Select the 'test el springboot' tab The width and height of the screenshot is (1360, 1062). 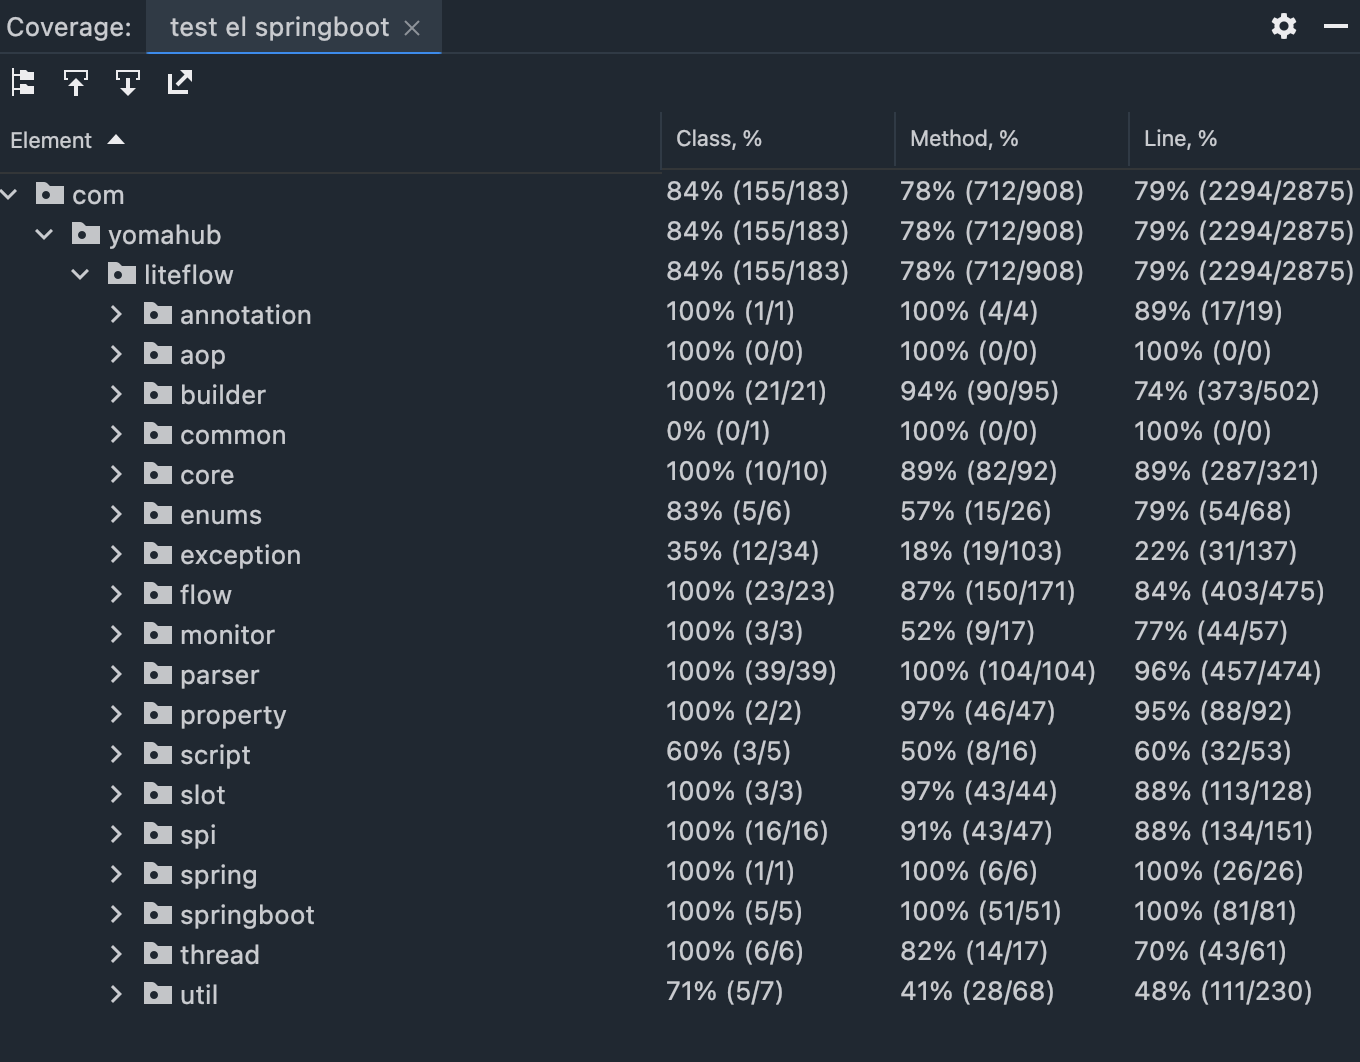coord(279,27)
